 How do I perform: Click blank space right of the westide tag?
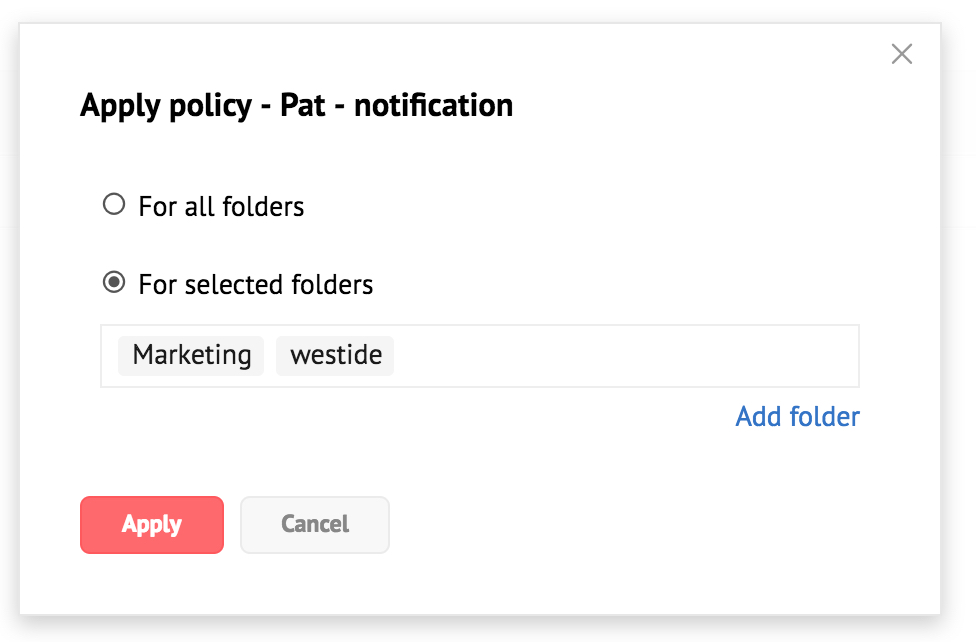pyautogui.click(x=620, y=356)
